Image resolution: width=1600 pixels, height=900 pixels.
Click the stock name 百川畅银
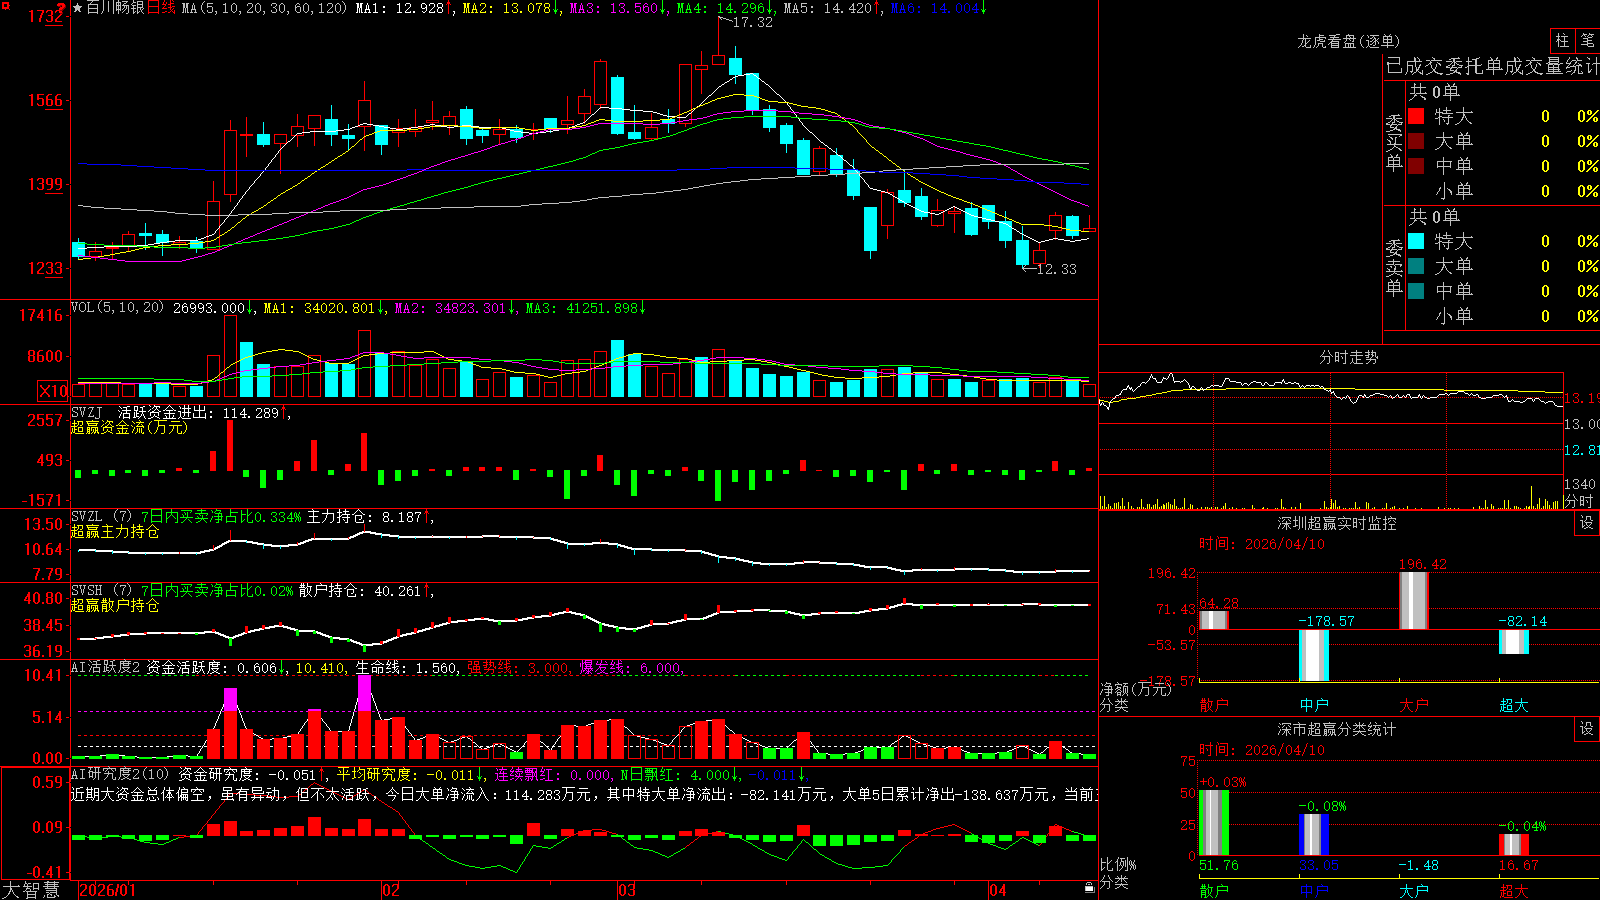point(115,8)
